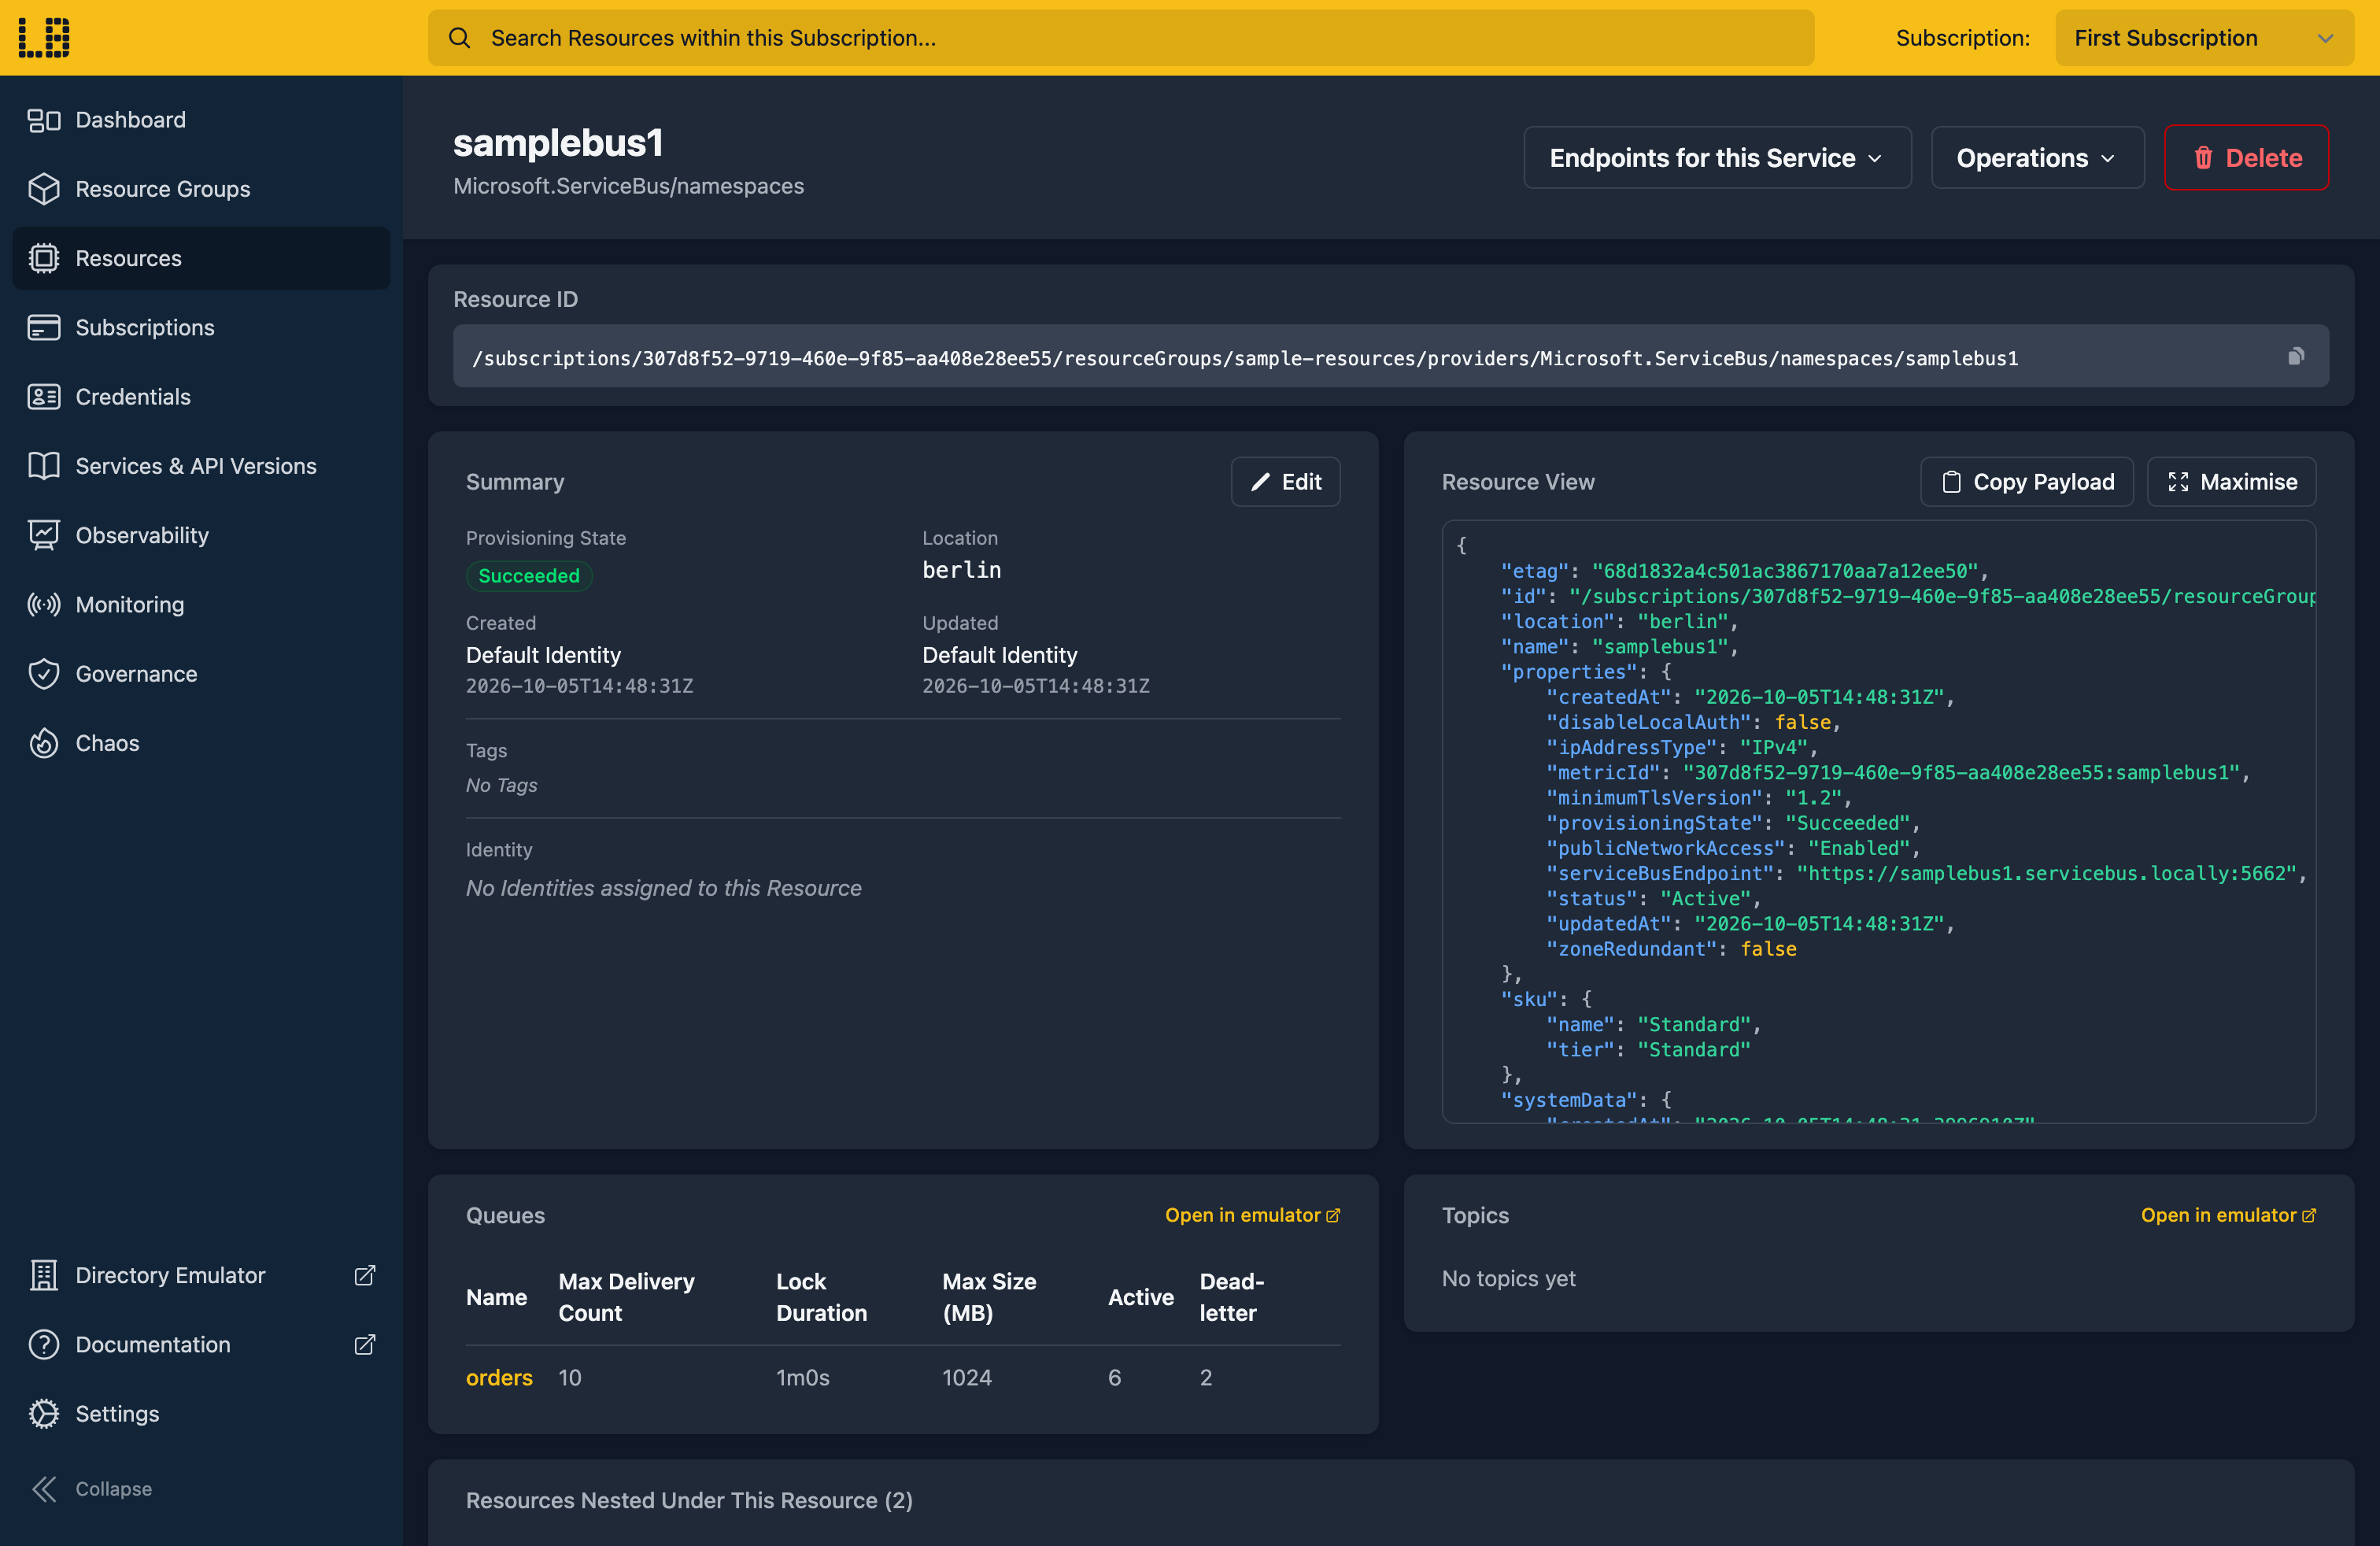Click the Settings gear icon

44,1413
